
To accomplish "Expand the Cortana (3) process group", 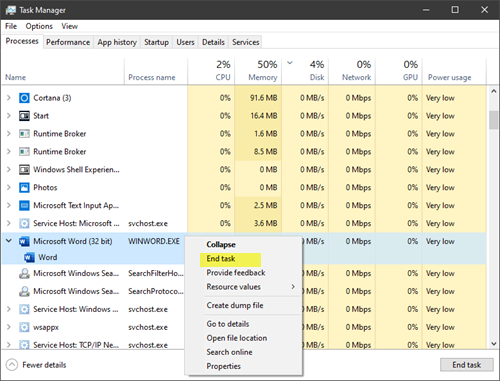I will tap(9, 98).
